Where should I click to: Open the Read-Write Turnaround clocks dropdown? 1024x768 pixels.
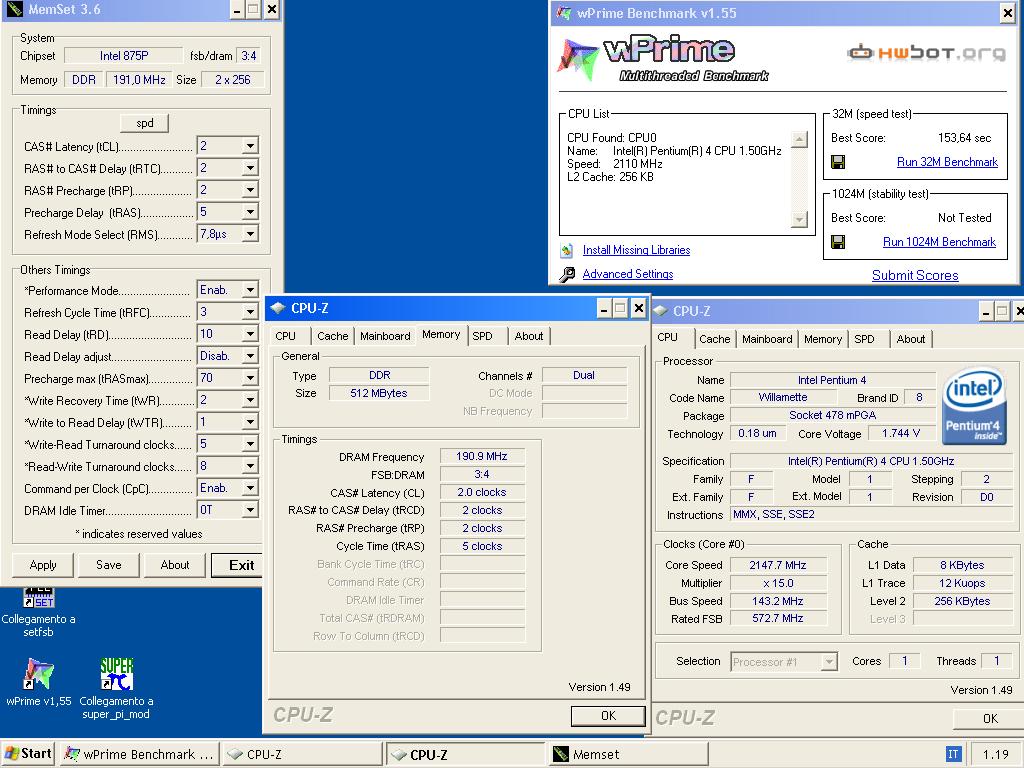[x=250, y=466]
